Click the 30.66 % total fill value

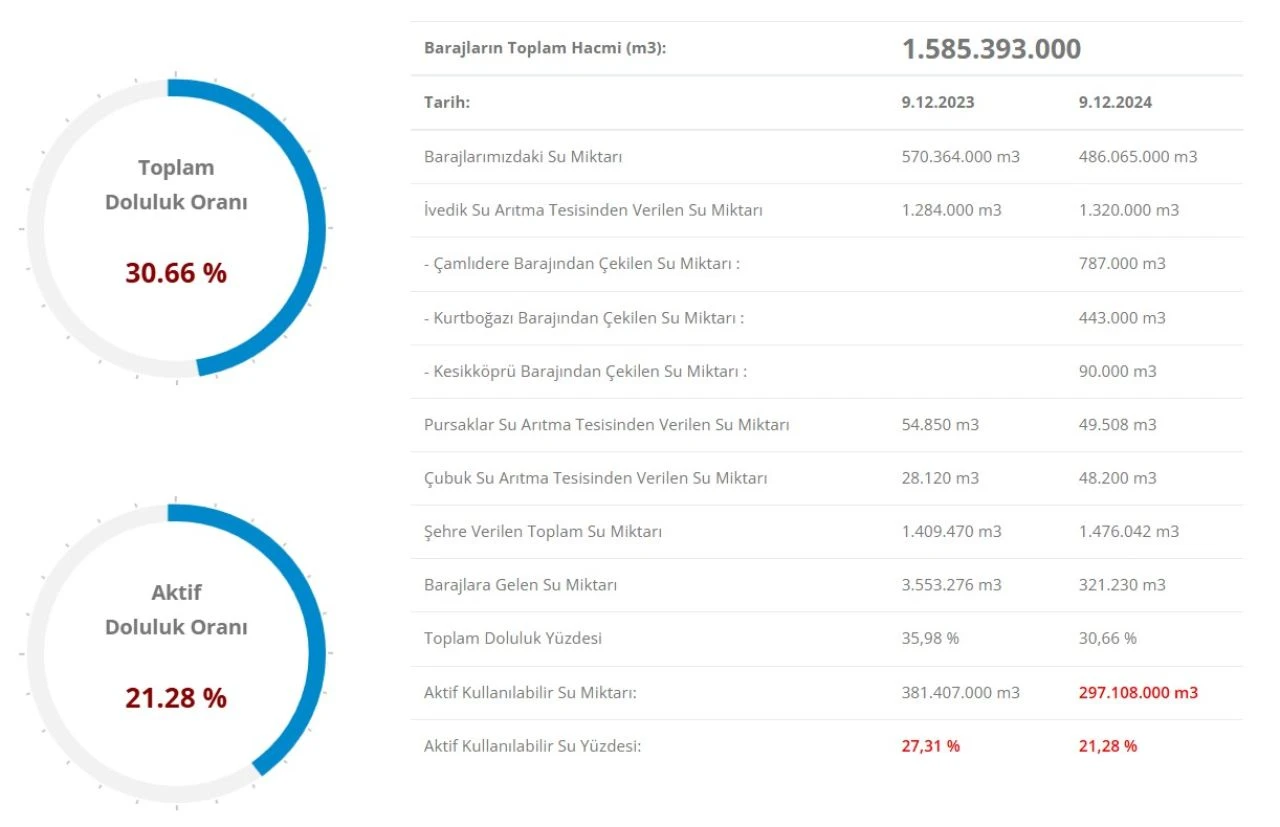176,273
